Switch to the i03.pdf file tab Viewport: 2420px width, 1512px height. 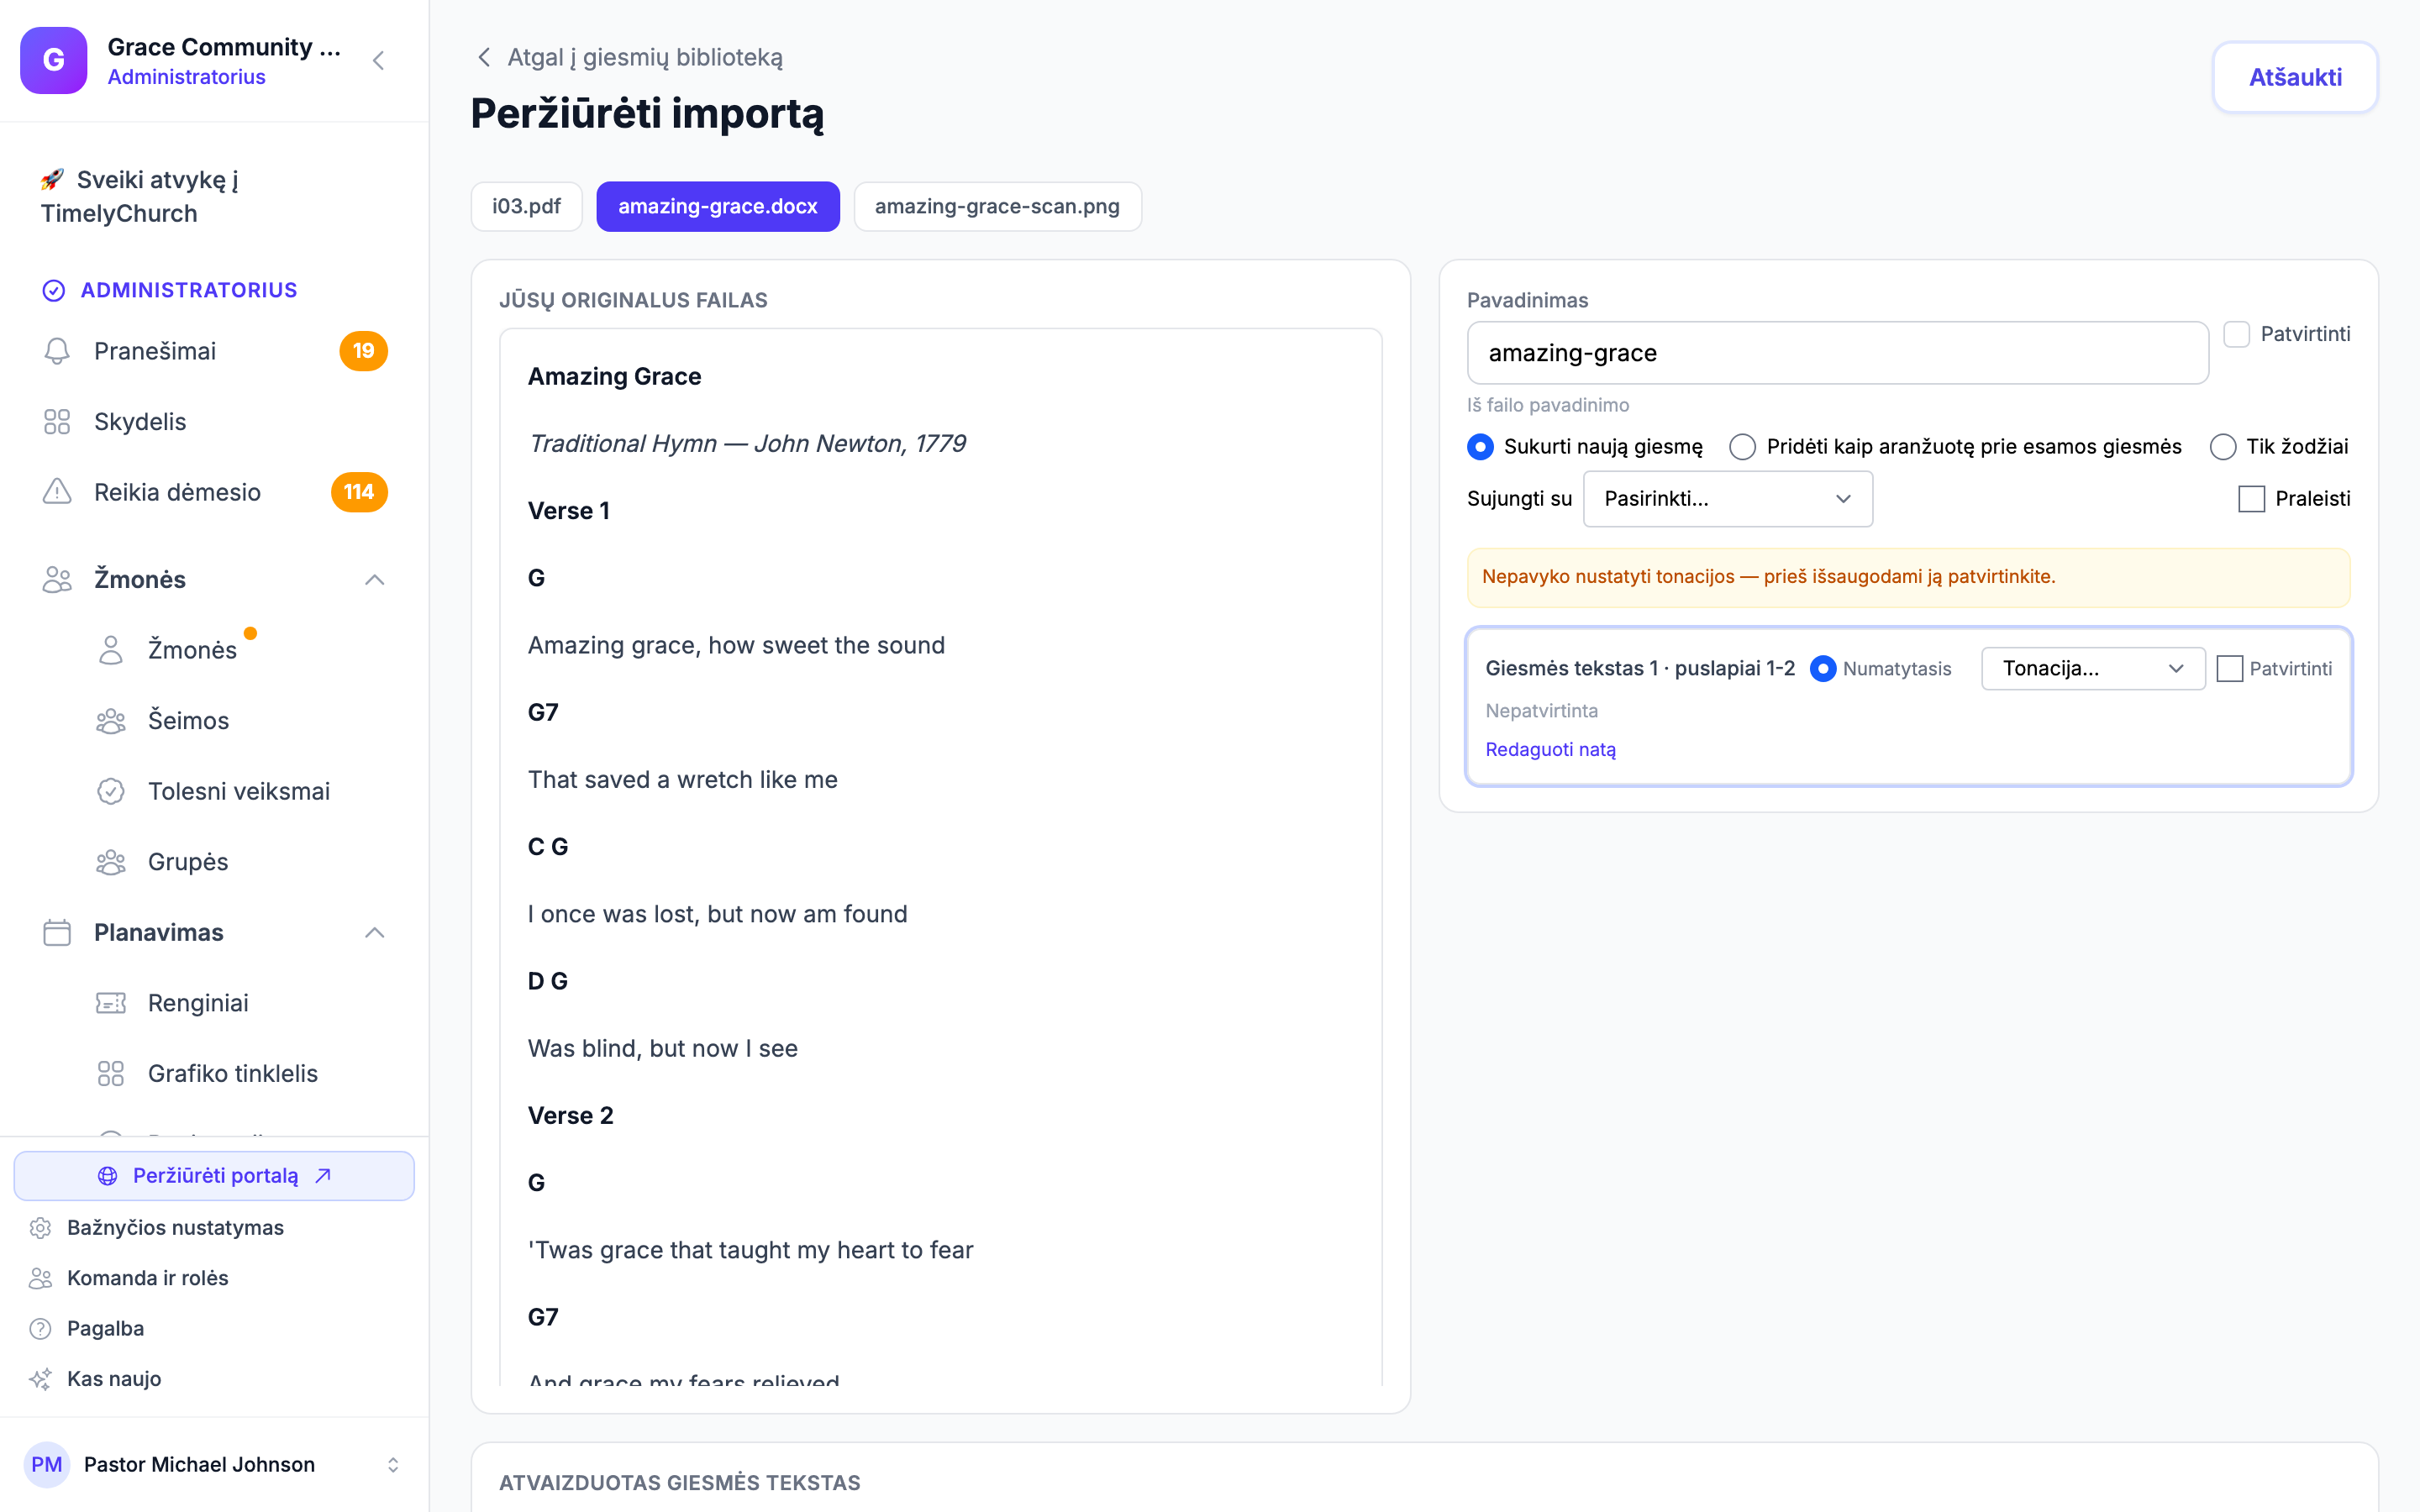click(527, 206)
